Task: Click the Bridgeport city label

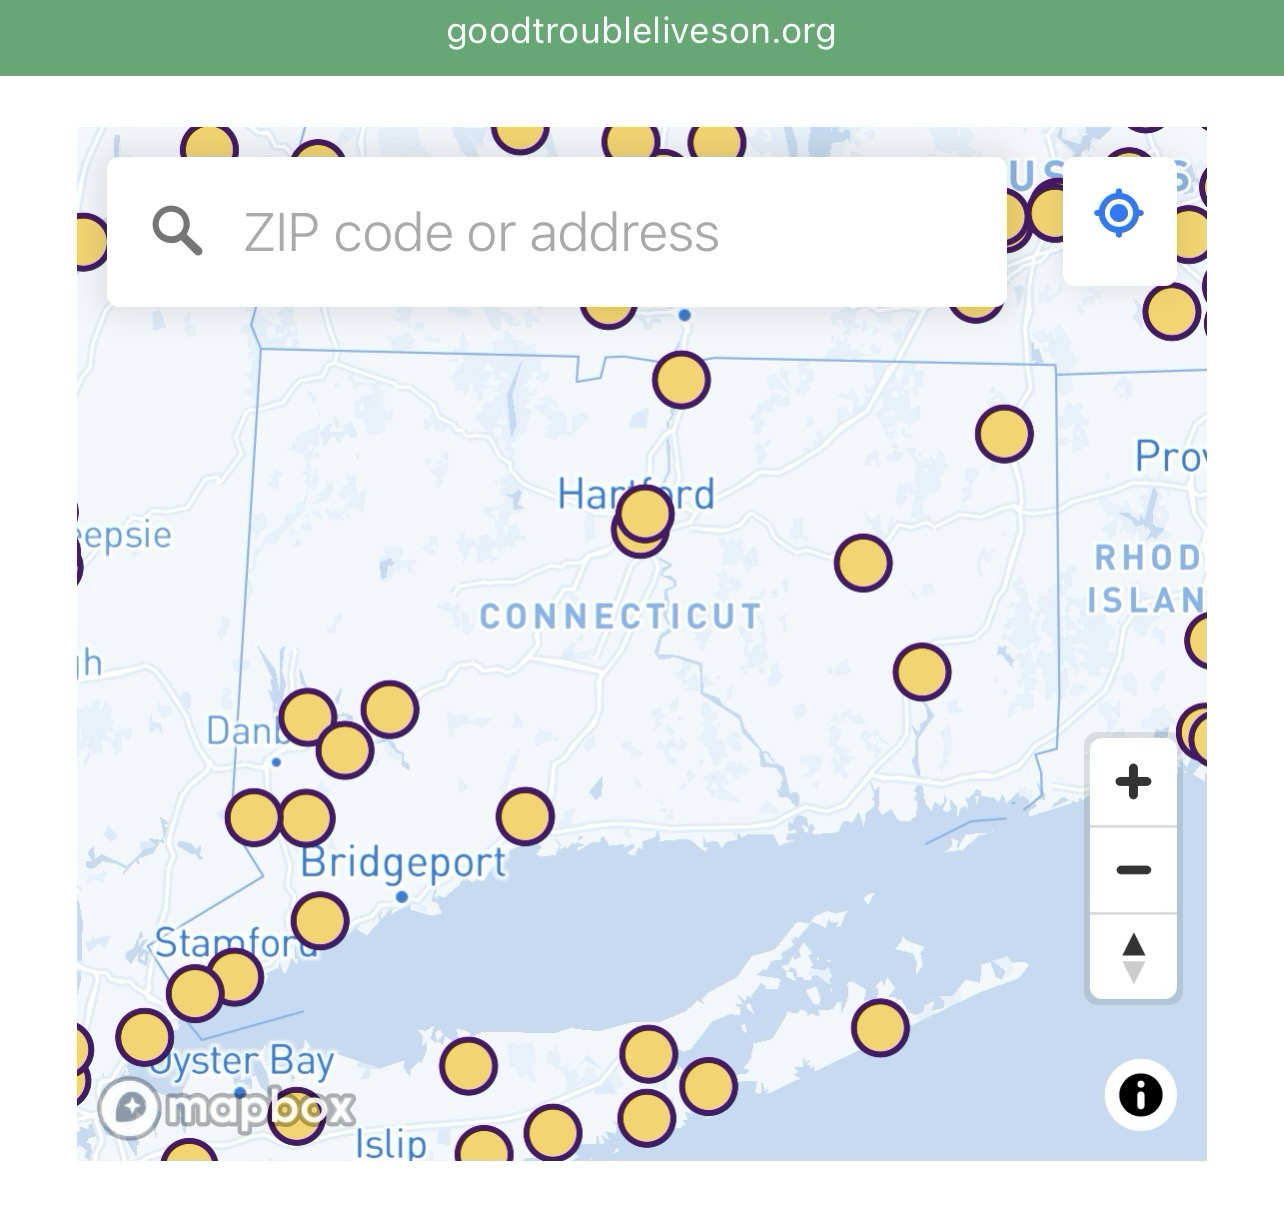Action: [x=404, y=862]
